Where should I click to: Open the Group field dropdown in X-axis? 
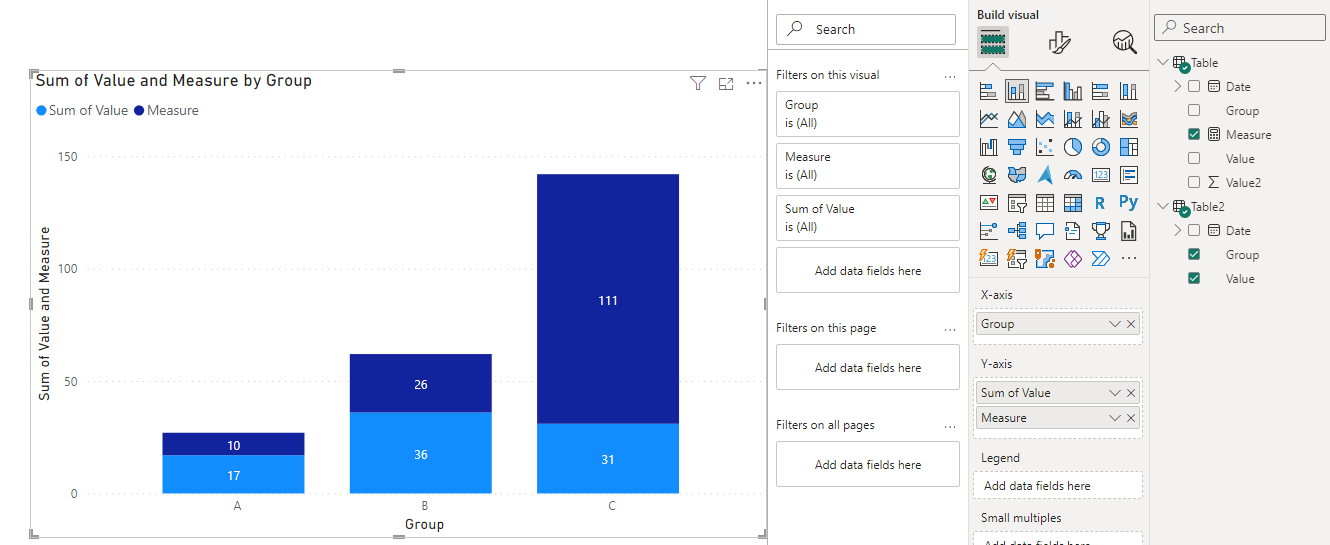click(1115, 324)
